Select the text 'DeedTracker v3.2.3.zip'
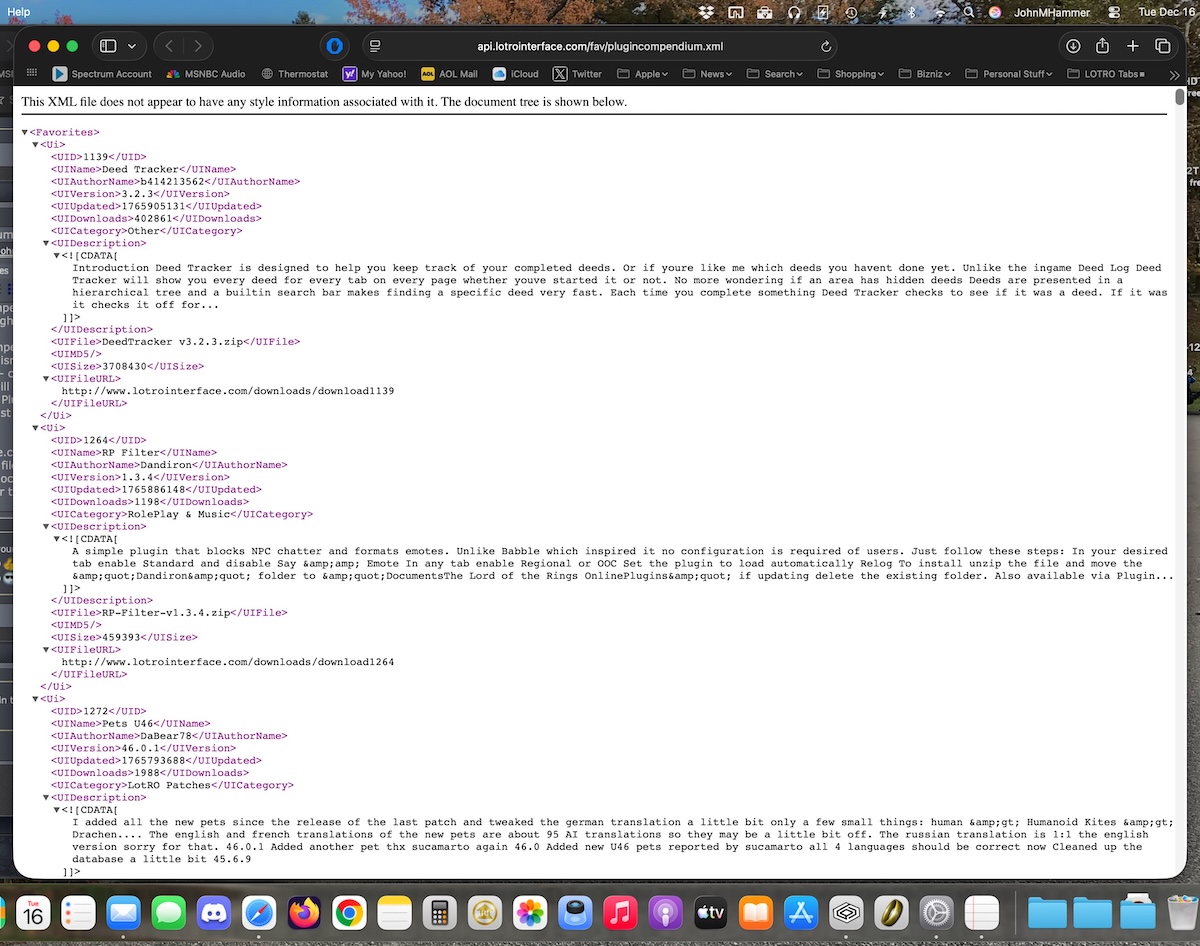Image resolution: width=1200 pixels, height=946 pixels. click(x=173, y=342)
